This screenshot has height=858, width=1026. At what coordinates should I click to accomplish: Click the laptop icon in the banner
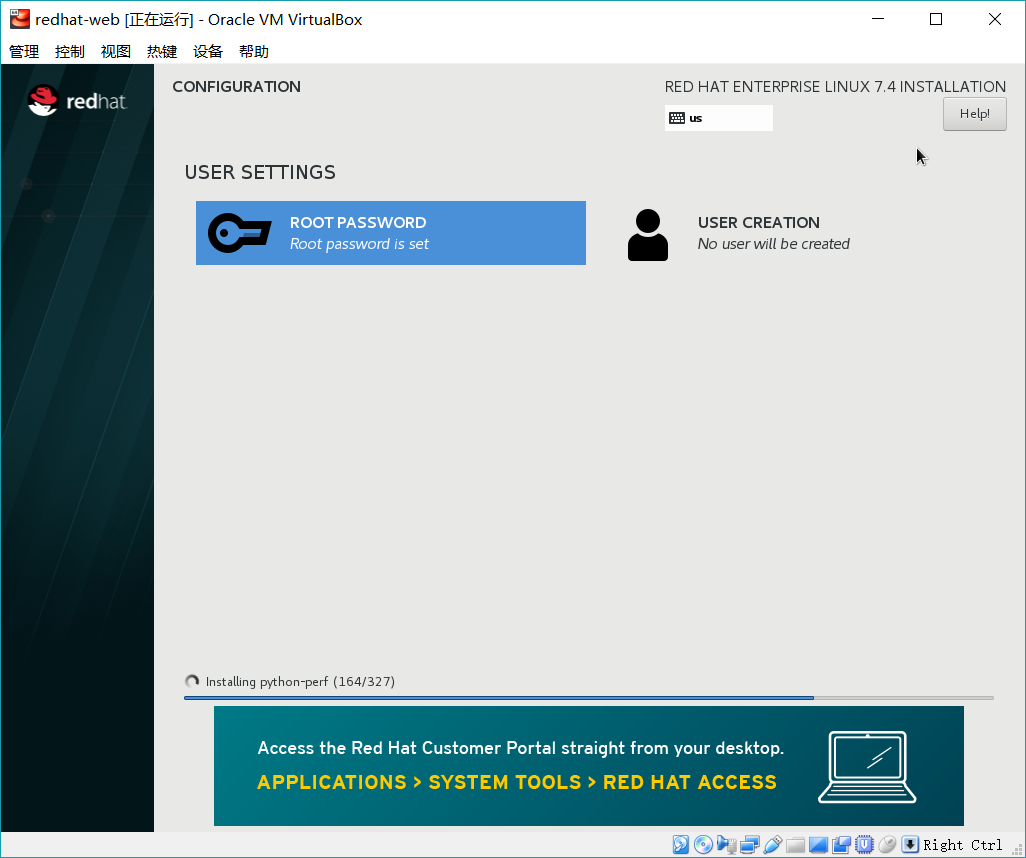coord(867,767)
